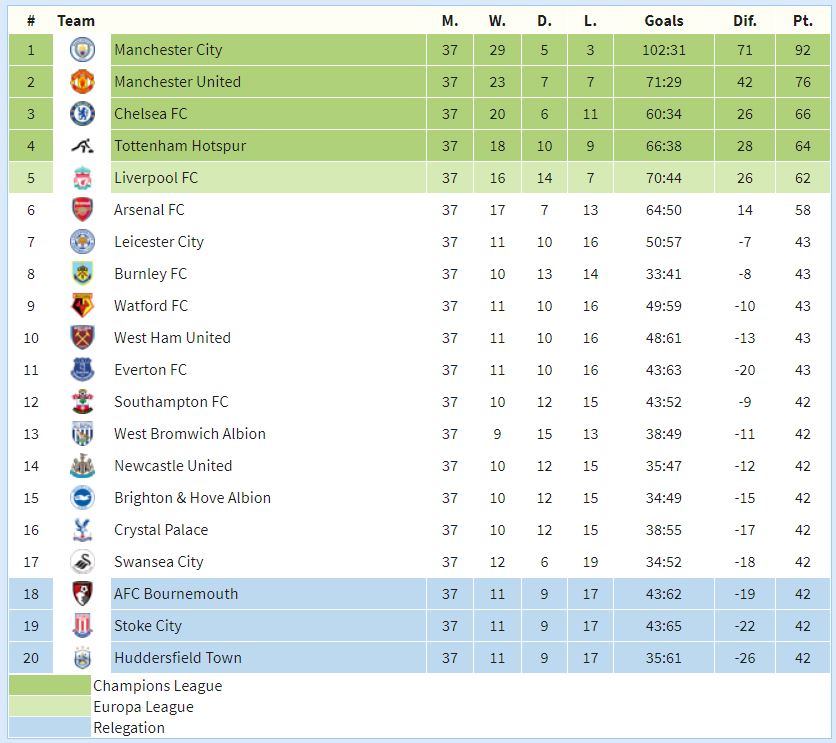Click the West Ham United crest
The height and width of the screenshot is (743, 836).
[83, 337]
